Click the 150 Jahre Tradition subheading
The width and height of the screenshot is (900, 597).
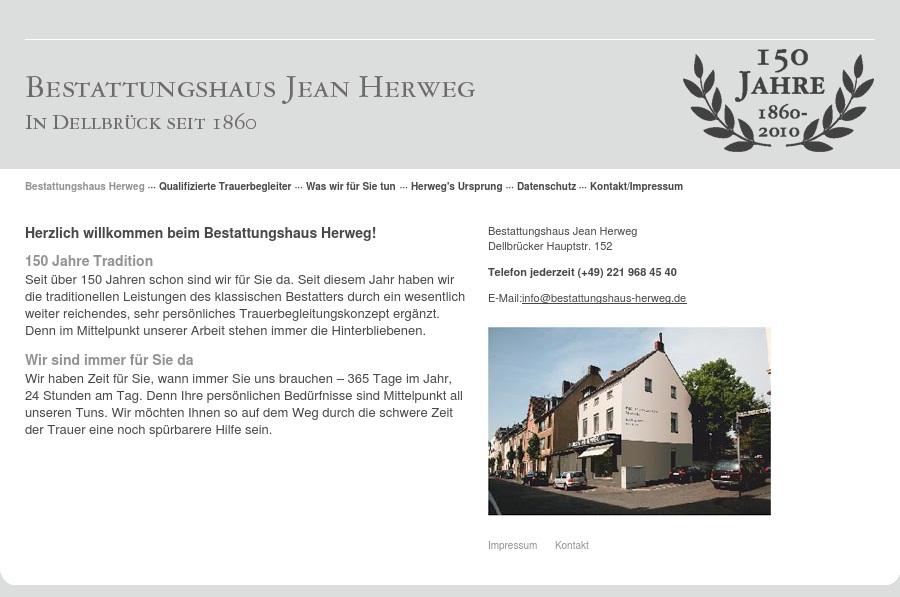tap(89, 260)
